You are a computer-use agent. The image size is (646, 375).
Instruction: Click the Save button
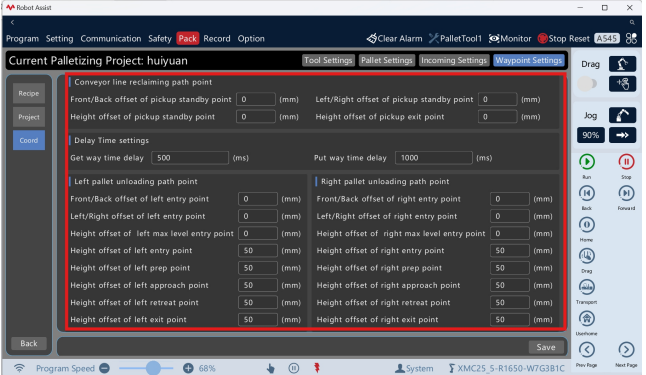(545, 347)
